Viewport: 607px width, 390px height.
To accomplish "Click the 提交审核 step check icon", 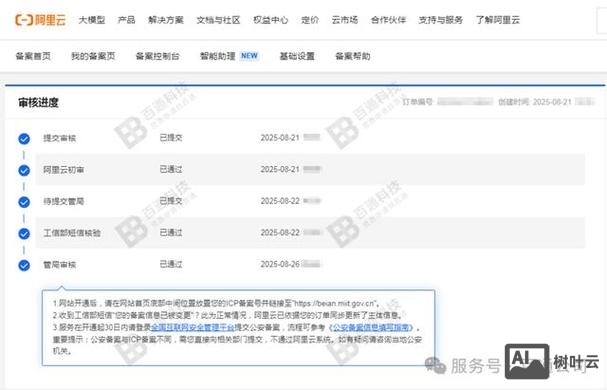I will [x=24, y=138].
